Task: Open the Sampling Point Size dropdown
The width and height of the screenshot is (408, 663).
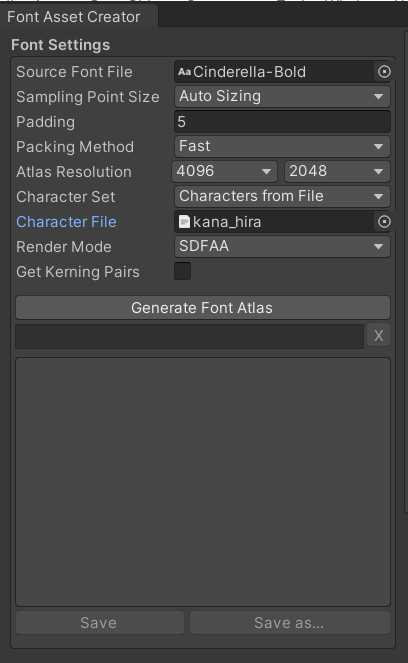Action: click(x=282, y=96)
